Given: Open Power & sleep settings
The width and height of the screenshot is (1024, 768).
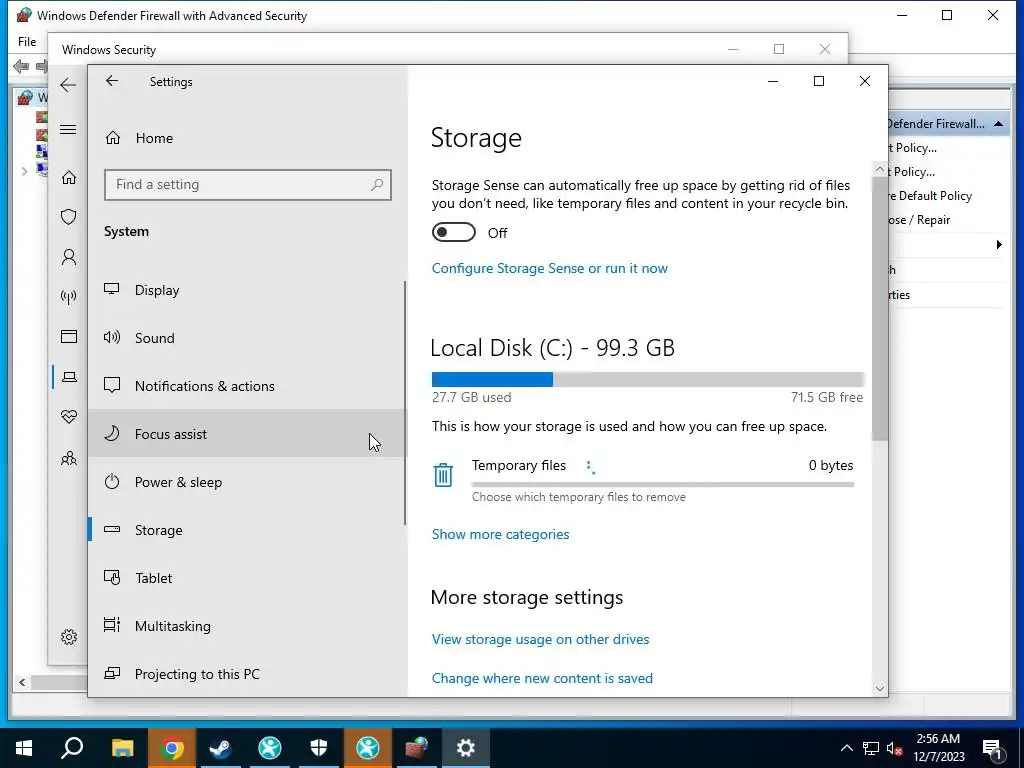Looking at the screenshot, I should (x=247, y=482).
